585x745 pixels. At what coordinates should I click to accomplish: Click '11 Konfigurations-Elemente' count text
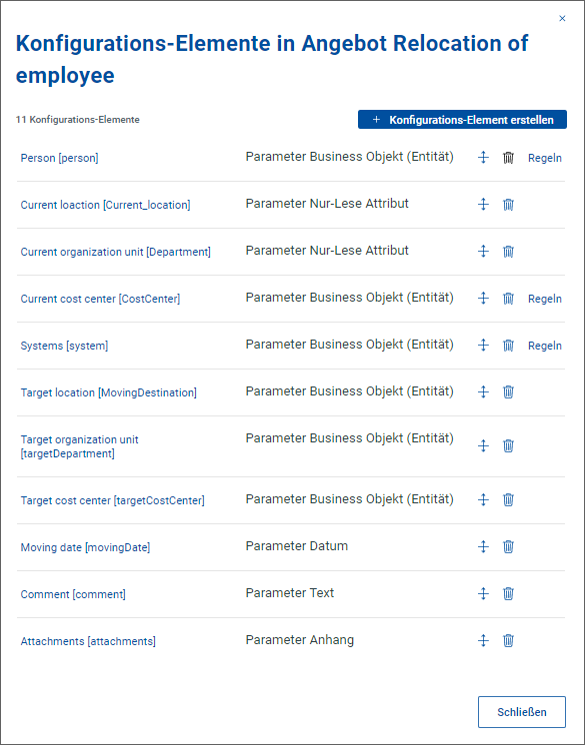point(77,120)
